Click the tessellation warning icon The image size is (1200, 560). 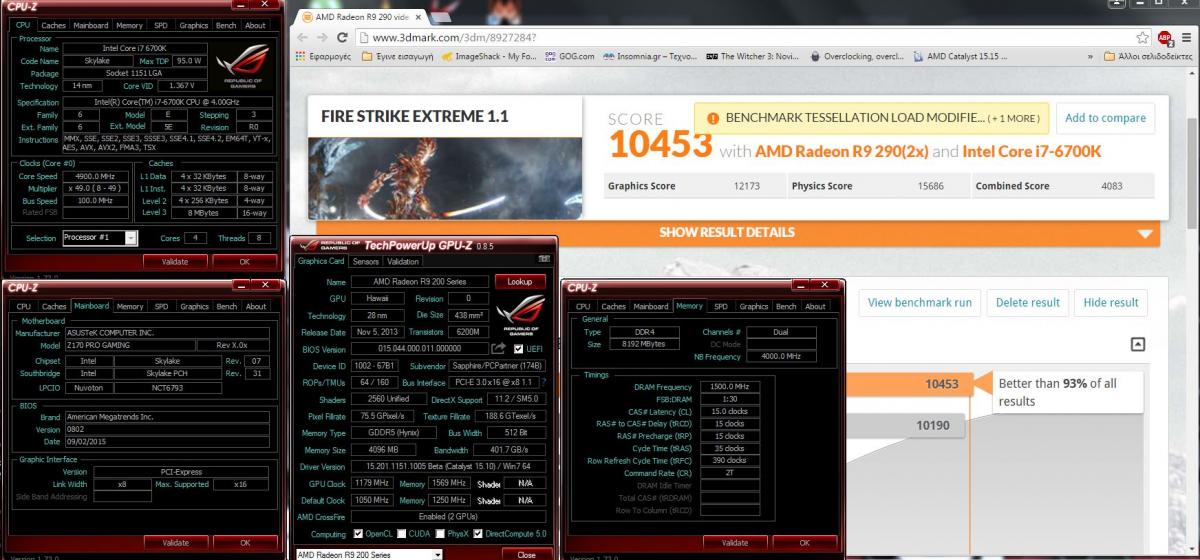pyautogui.click(x=713, y=118)
